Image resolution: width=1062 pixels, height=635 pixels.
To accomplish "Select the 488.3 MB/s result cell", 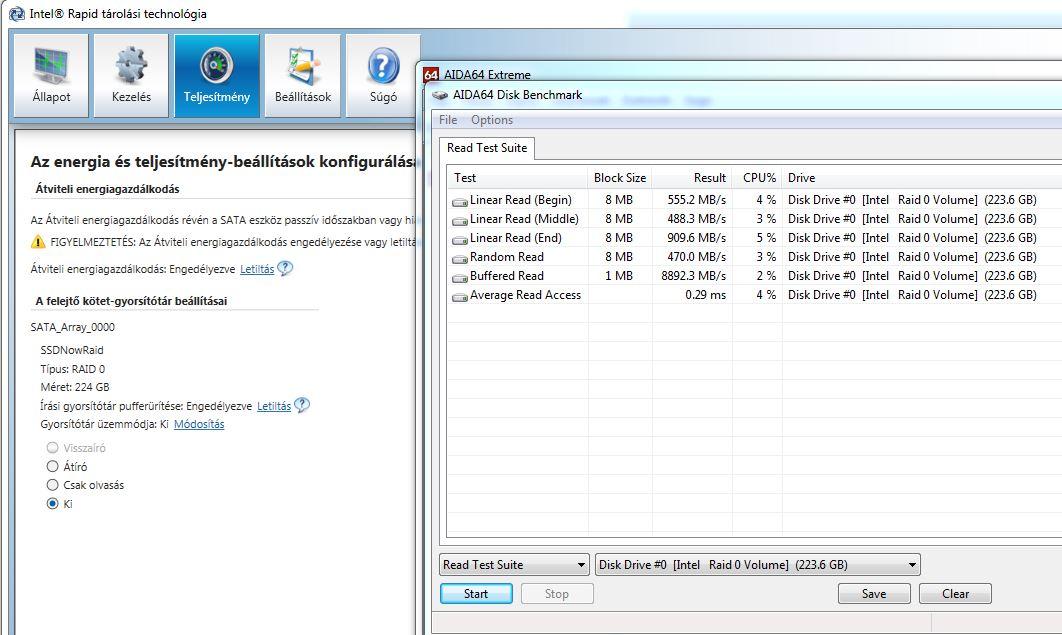I will (x=696, y=219).
